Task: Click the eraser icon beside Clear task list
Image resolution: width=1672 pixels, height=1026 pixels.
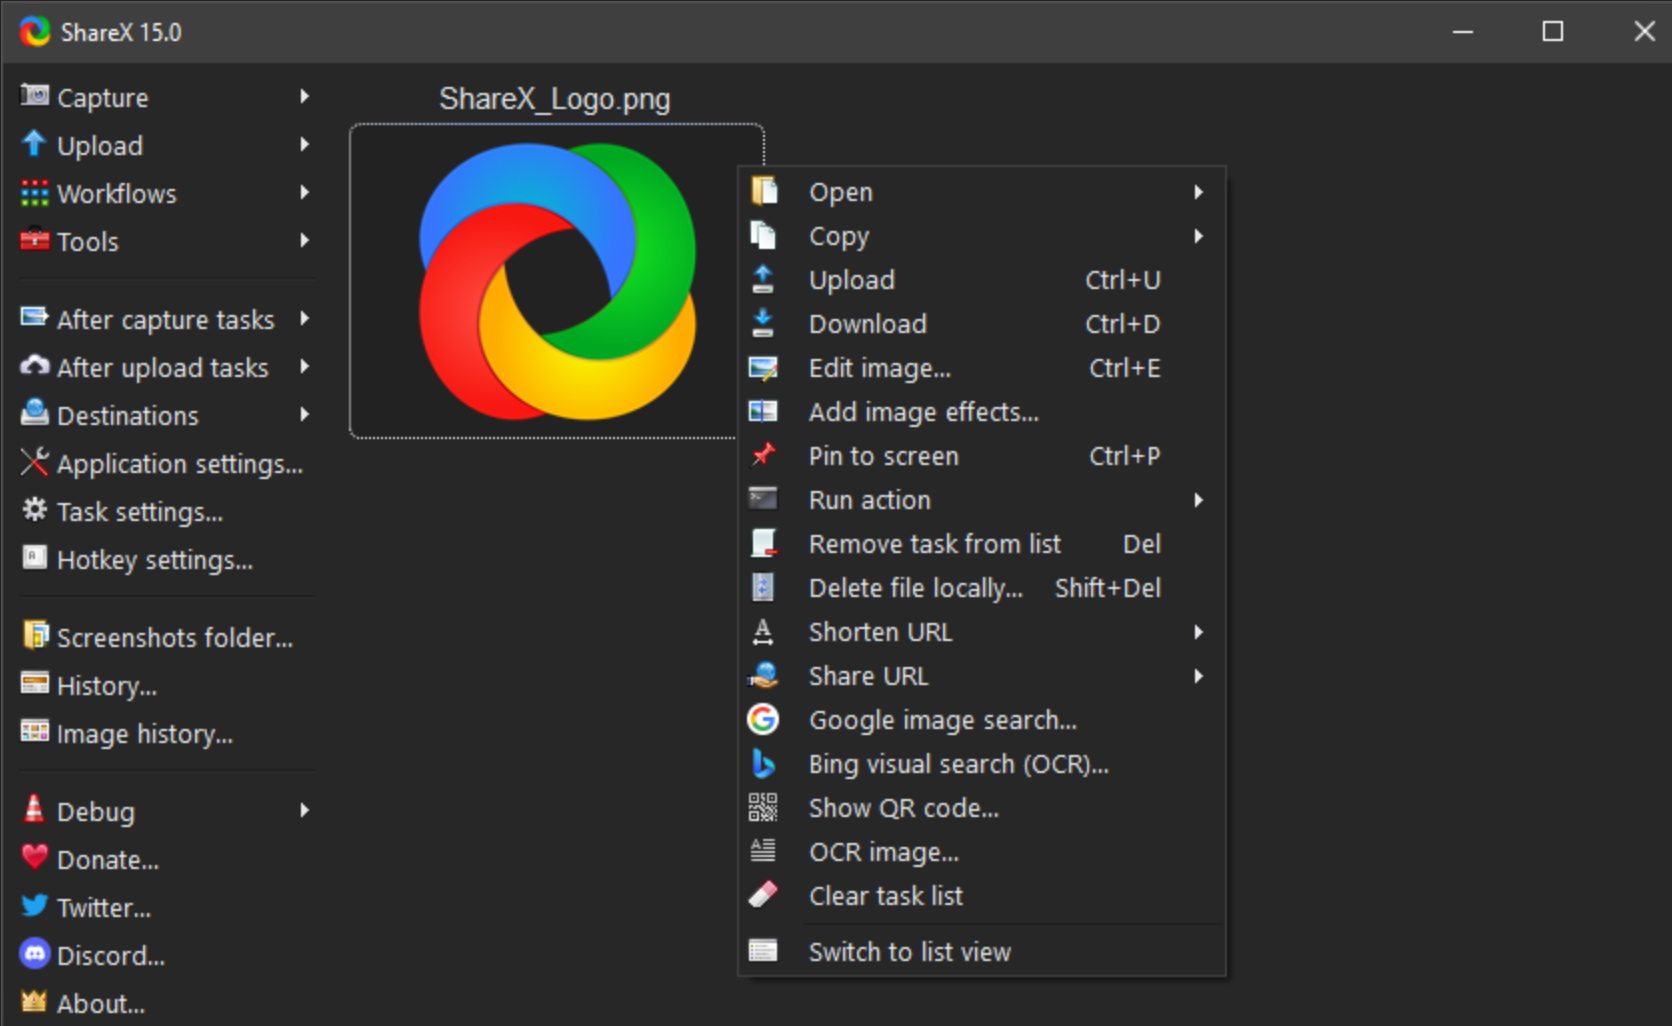Action: (763, 895)
